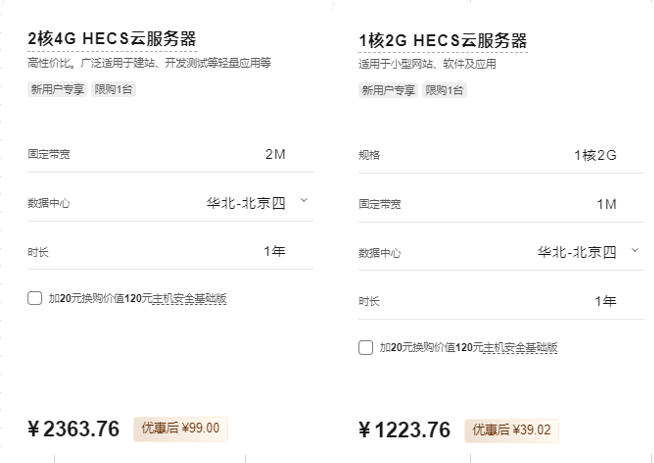Select the 1年 duration in 2核4G card
The width and height of the screenshot is (654, 463).
[274, 251]
